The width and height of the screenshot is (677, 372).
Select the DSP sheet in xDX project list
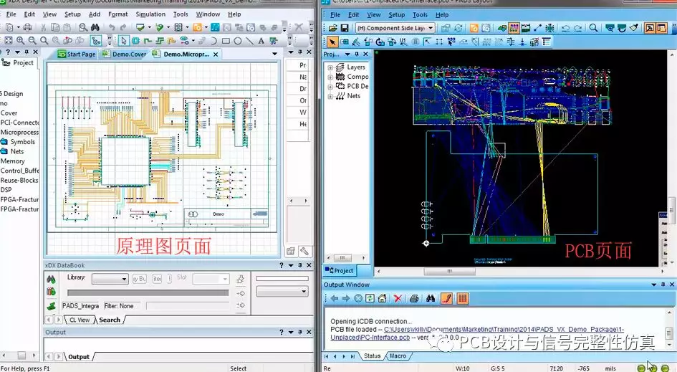[x=6, y=190]
